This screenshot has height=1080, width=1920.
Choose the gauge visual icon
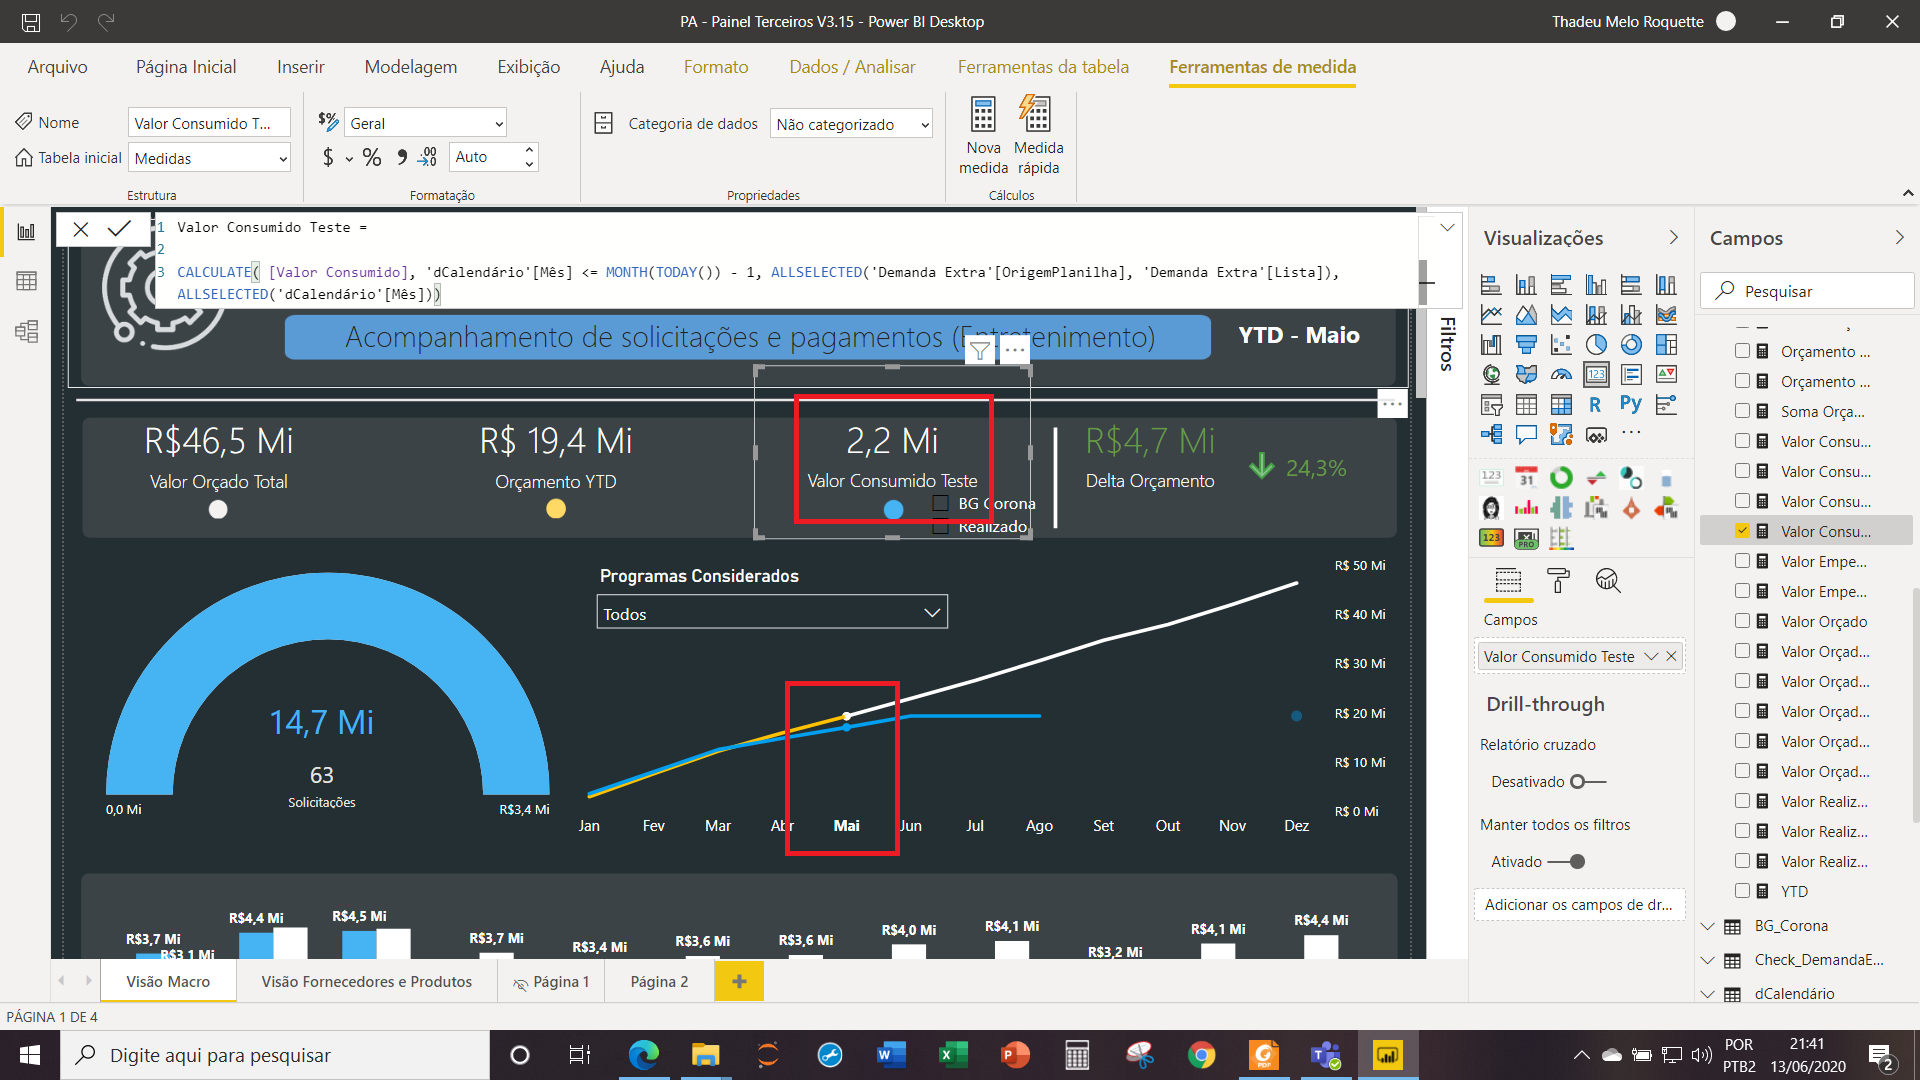click(x=1561, y=375)
